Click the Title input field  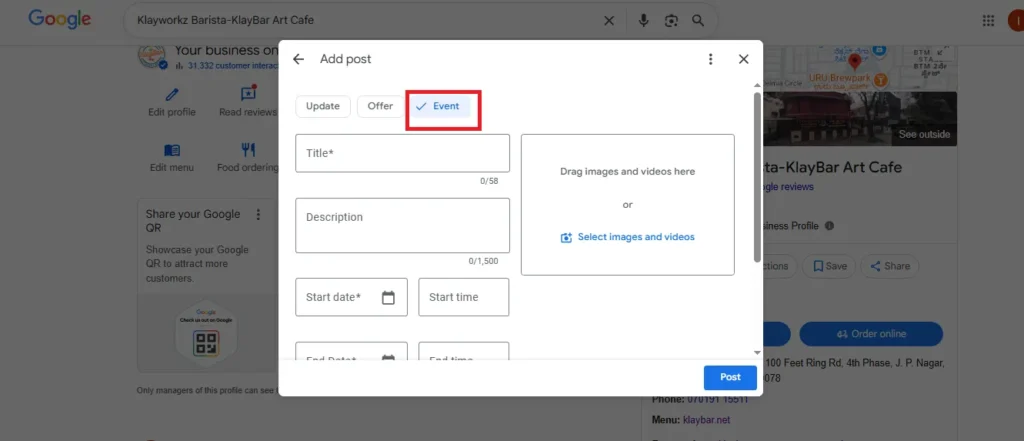[402, 154]
